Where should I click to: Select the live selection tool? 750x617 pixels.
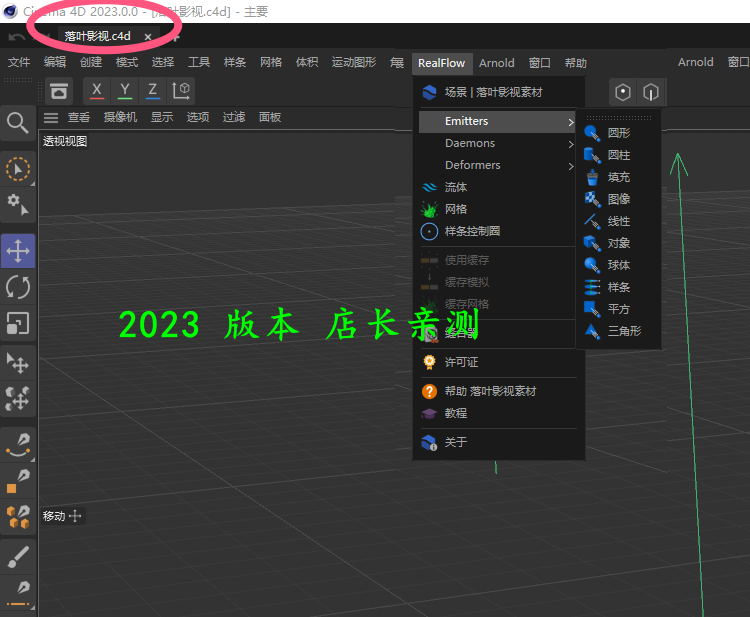point(18,169)
